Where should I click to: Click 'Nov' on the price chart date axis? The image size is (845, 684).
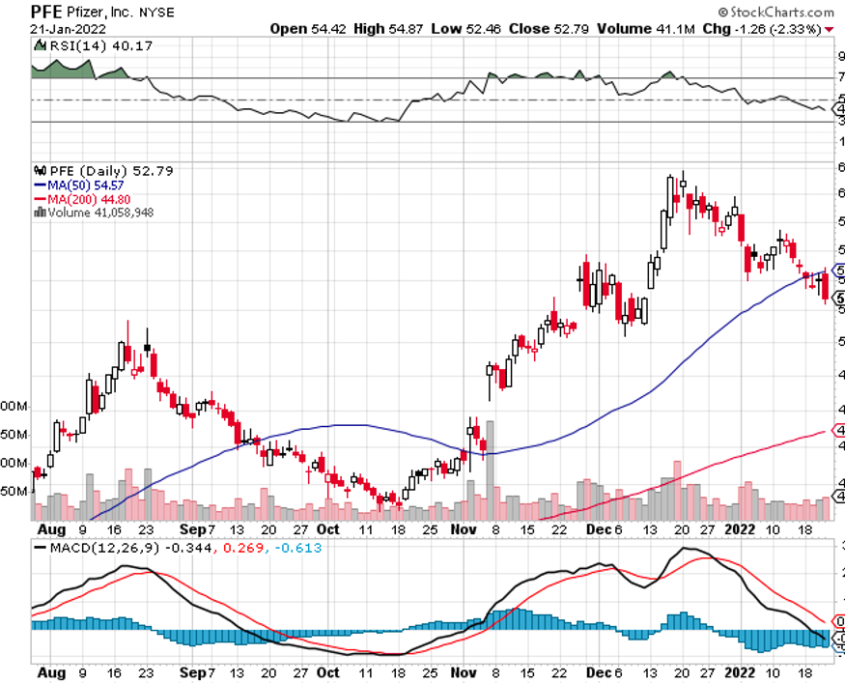(x=463, y=530)
